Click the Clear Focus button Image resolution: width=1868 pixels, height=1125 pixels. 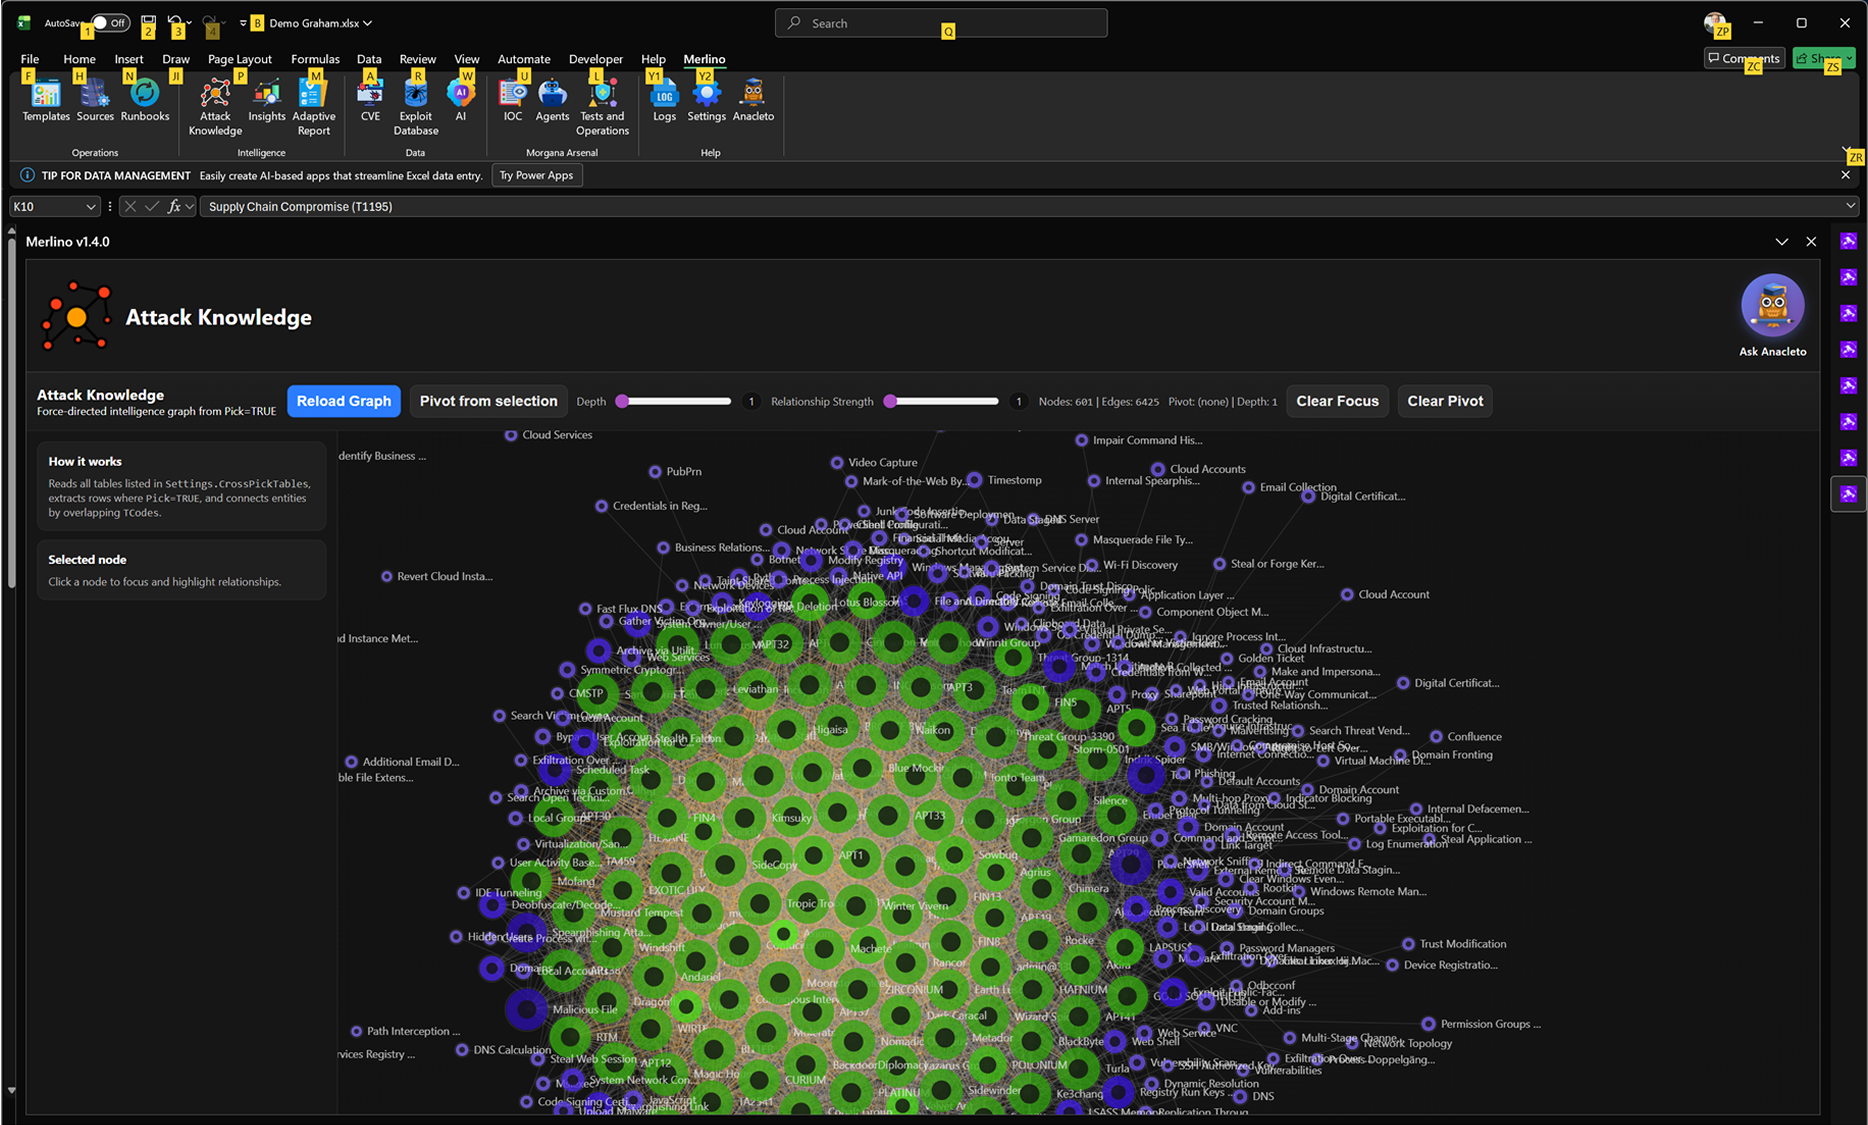point(1337,401)
